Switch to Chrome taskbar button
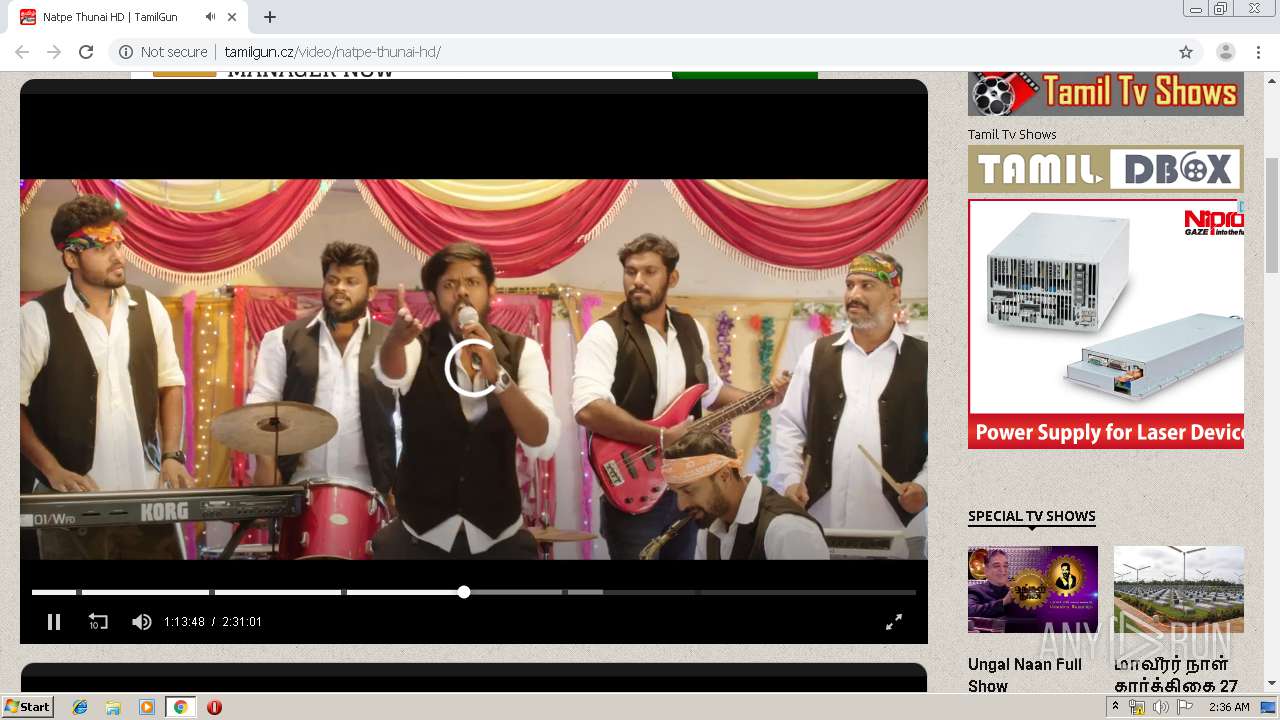The image size is (1280, 720). point(180,707)
